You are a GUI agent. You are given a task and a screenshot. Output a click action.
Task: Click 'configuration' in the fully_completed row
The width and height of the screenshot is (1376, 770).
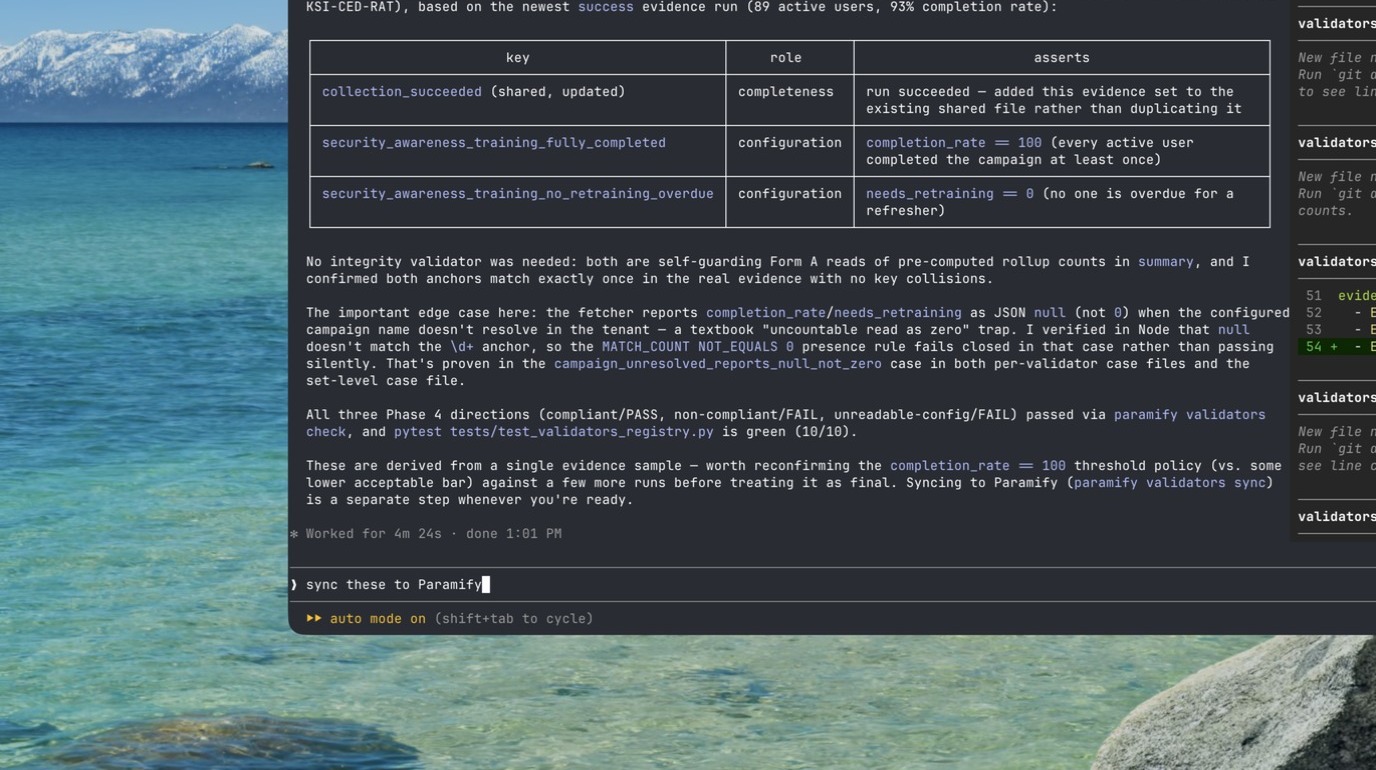point(790,143)
